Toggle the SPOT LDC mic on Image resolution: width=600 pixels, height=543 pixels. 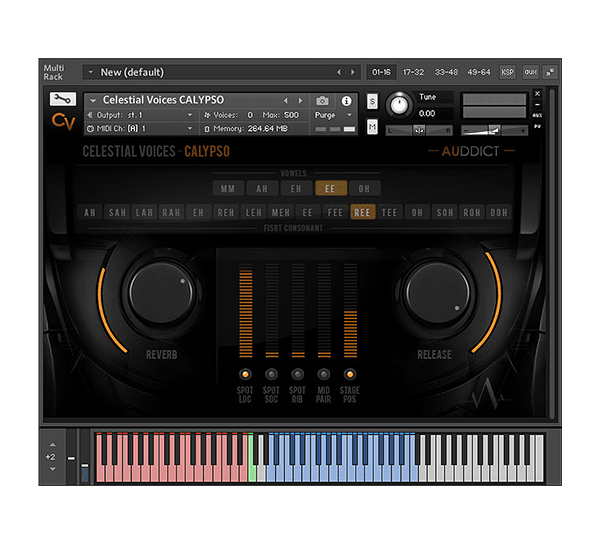(x=245, y=374)
